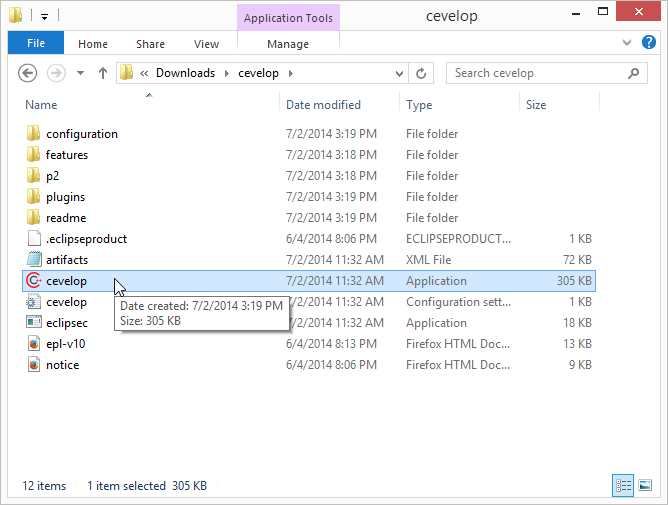Click the Configuration sett... type cell

click(x=458, y=302)
